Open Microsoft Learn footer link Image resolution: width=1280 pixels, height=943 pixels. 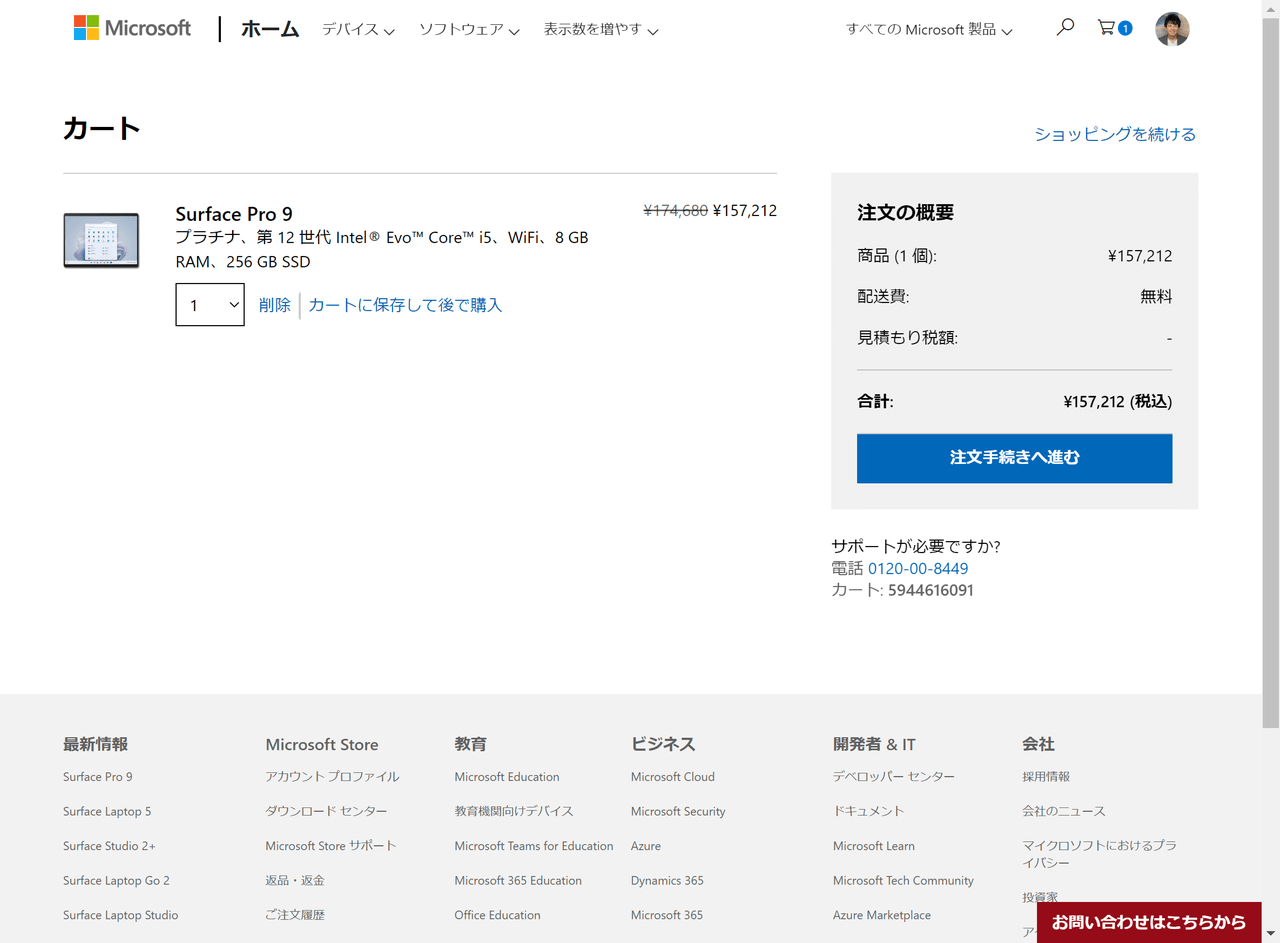873,846
